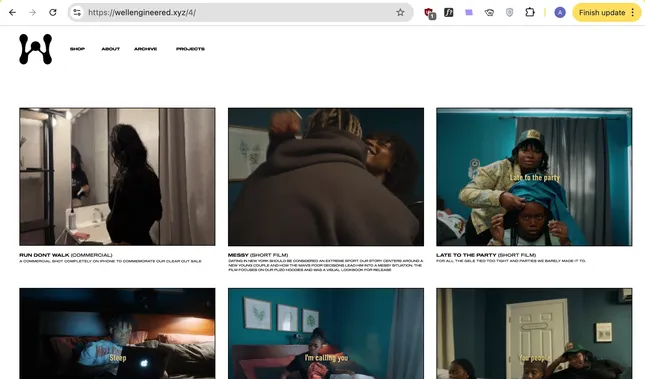
Task: Bookmark this page using the star icon
Action: pyautogui.click(x=400, y=12)
